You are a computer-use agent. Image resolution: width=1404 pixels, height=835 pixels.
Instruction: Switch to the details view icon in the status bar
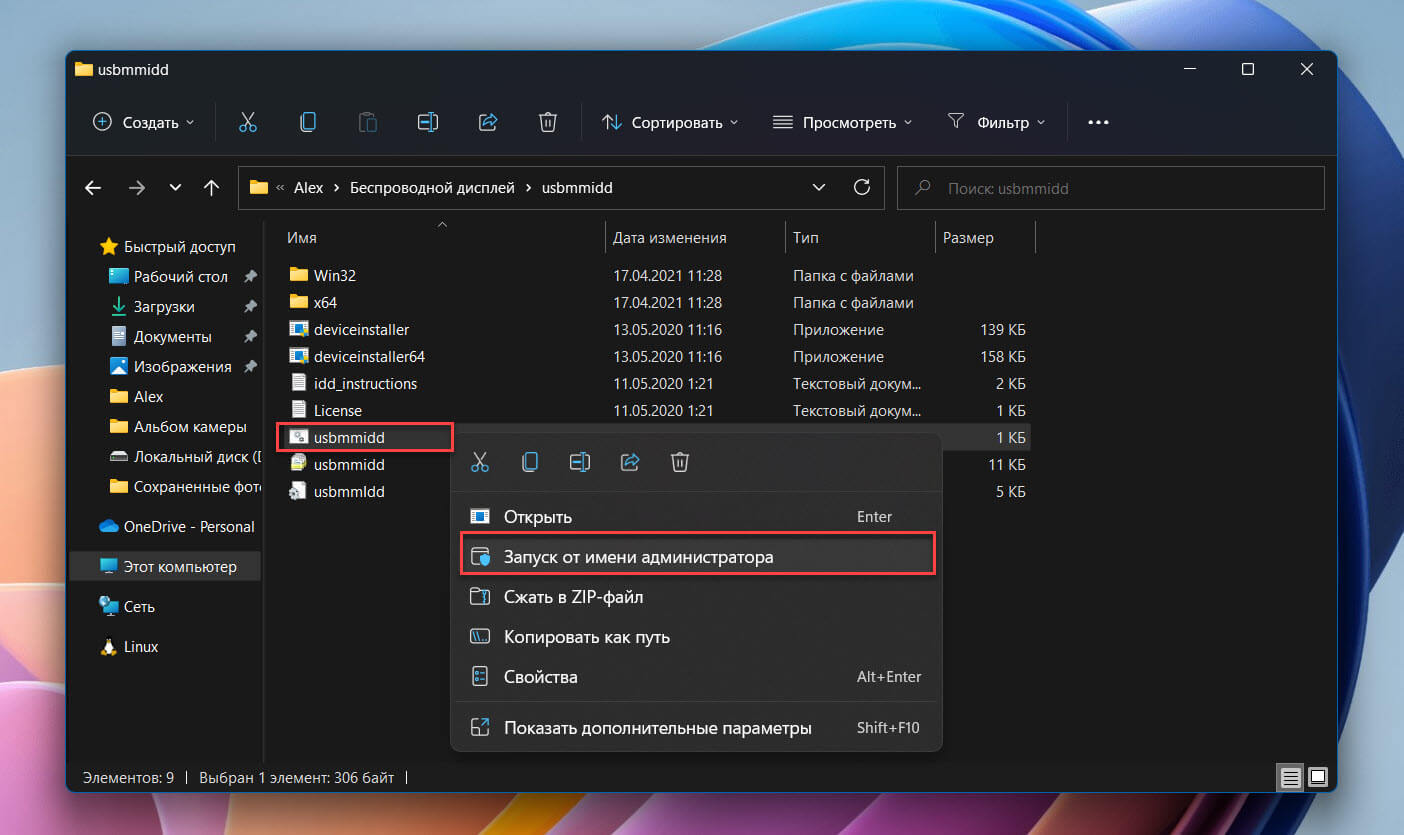coord(1290,776)
